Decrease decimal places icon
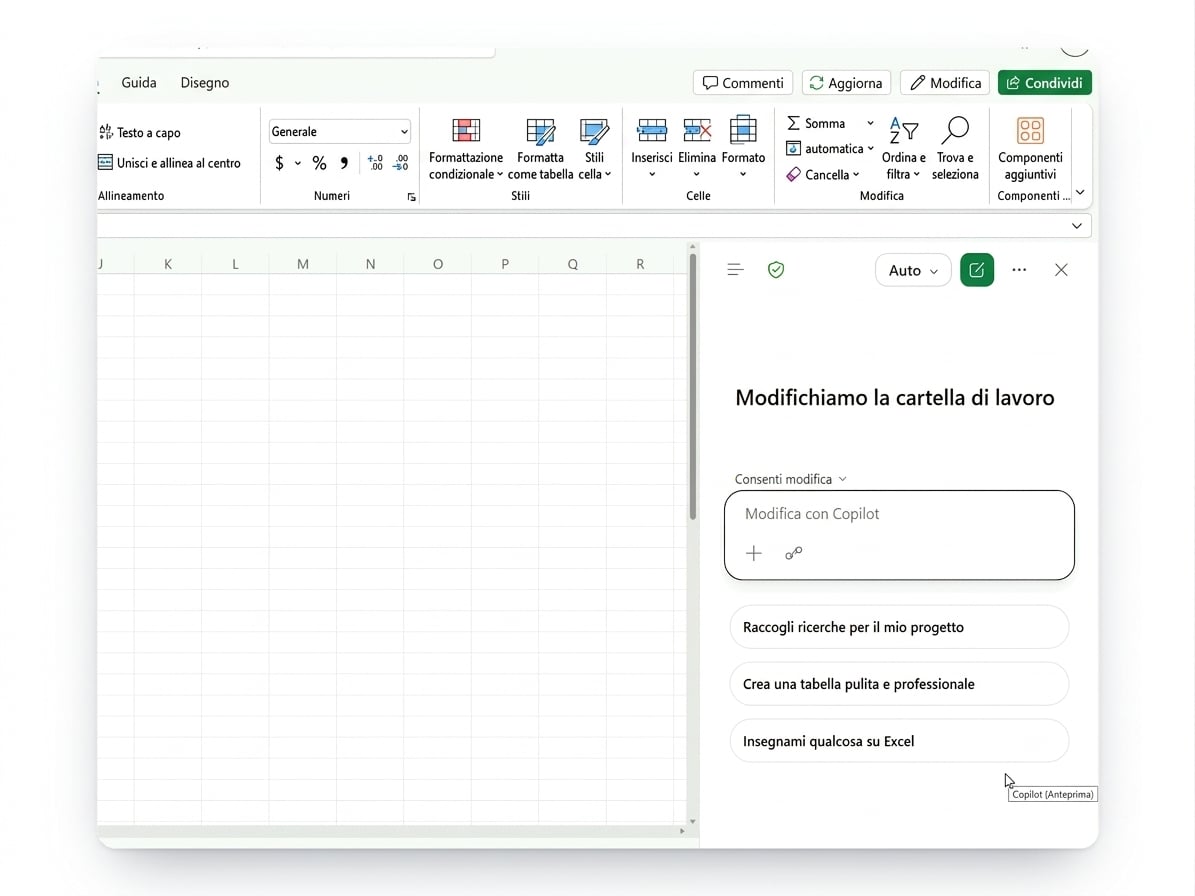This screenshot has height=896, width=1195. point(400,162)
